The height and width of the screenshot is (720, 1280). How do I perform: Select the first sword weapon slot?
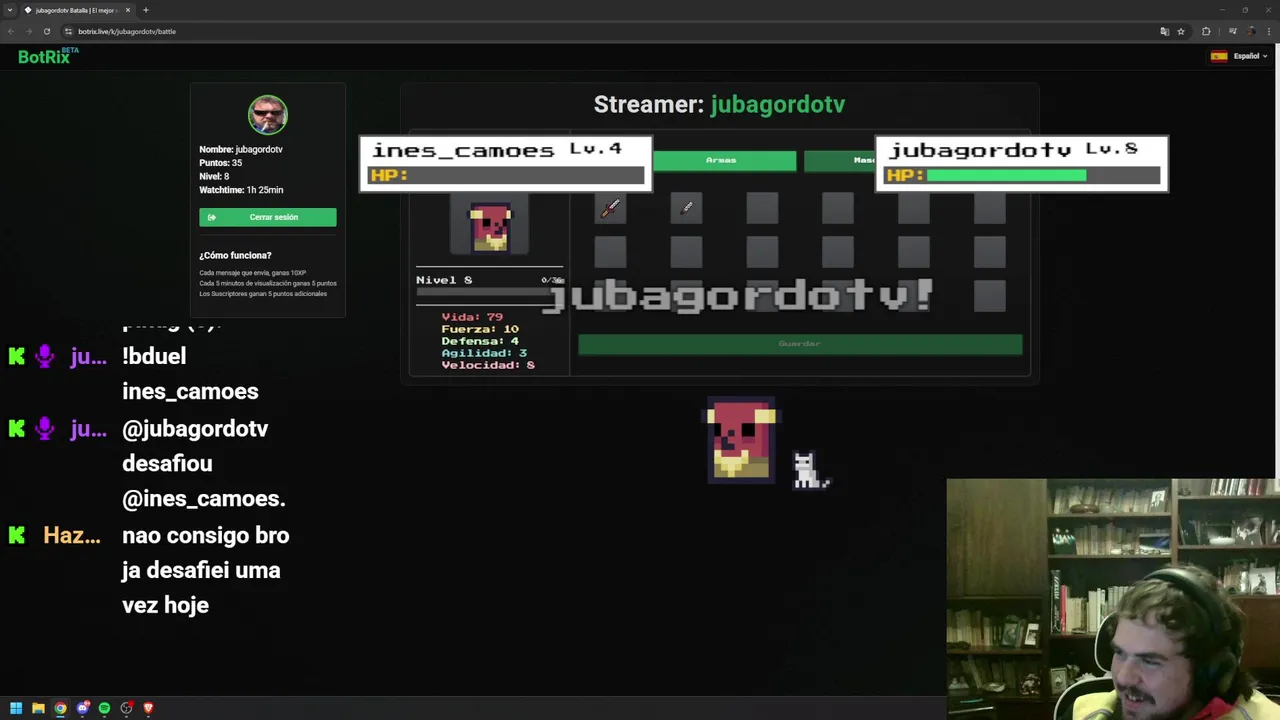click(610, 208)
